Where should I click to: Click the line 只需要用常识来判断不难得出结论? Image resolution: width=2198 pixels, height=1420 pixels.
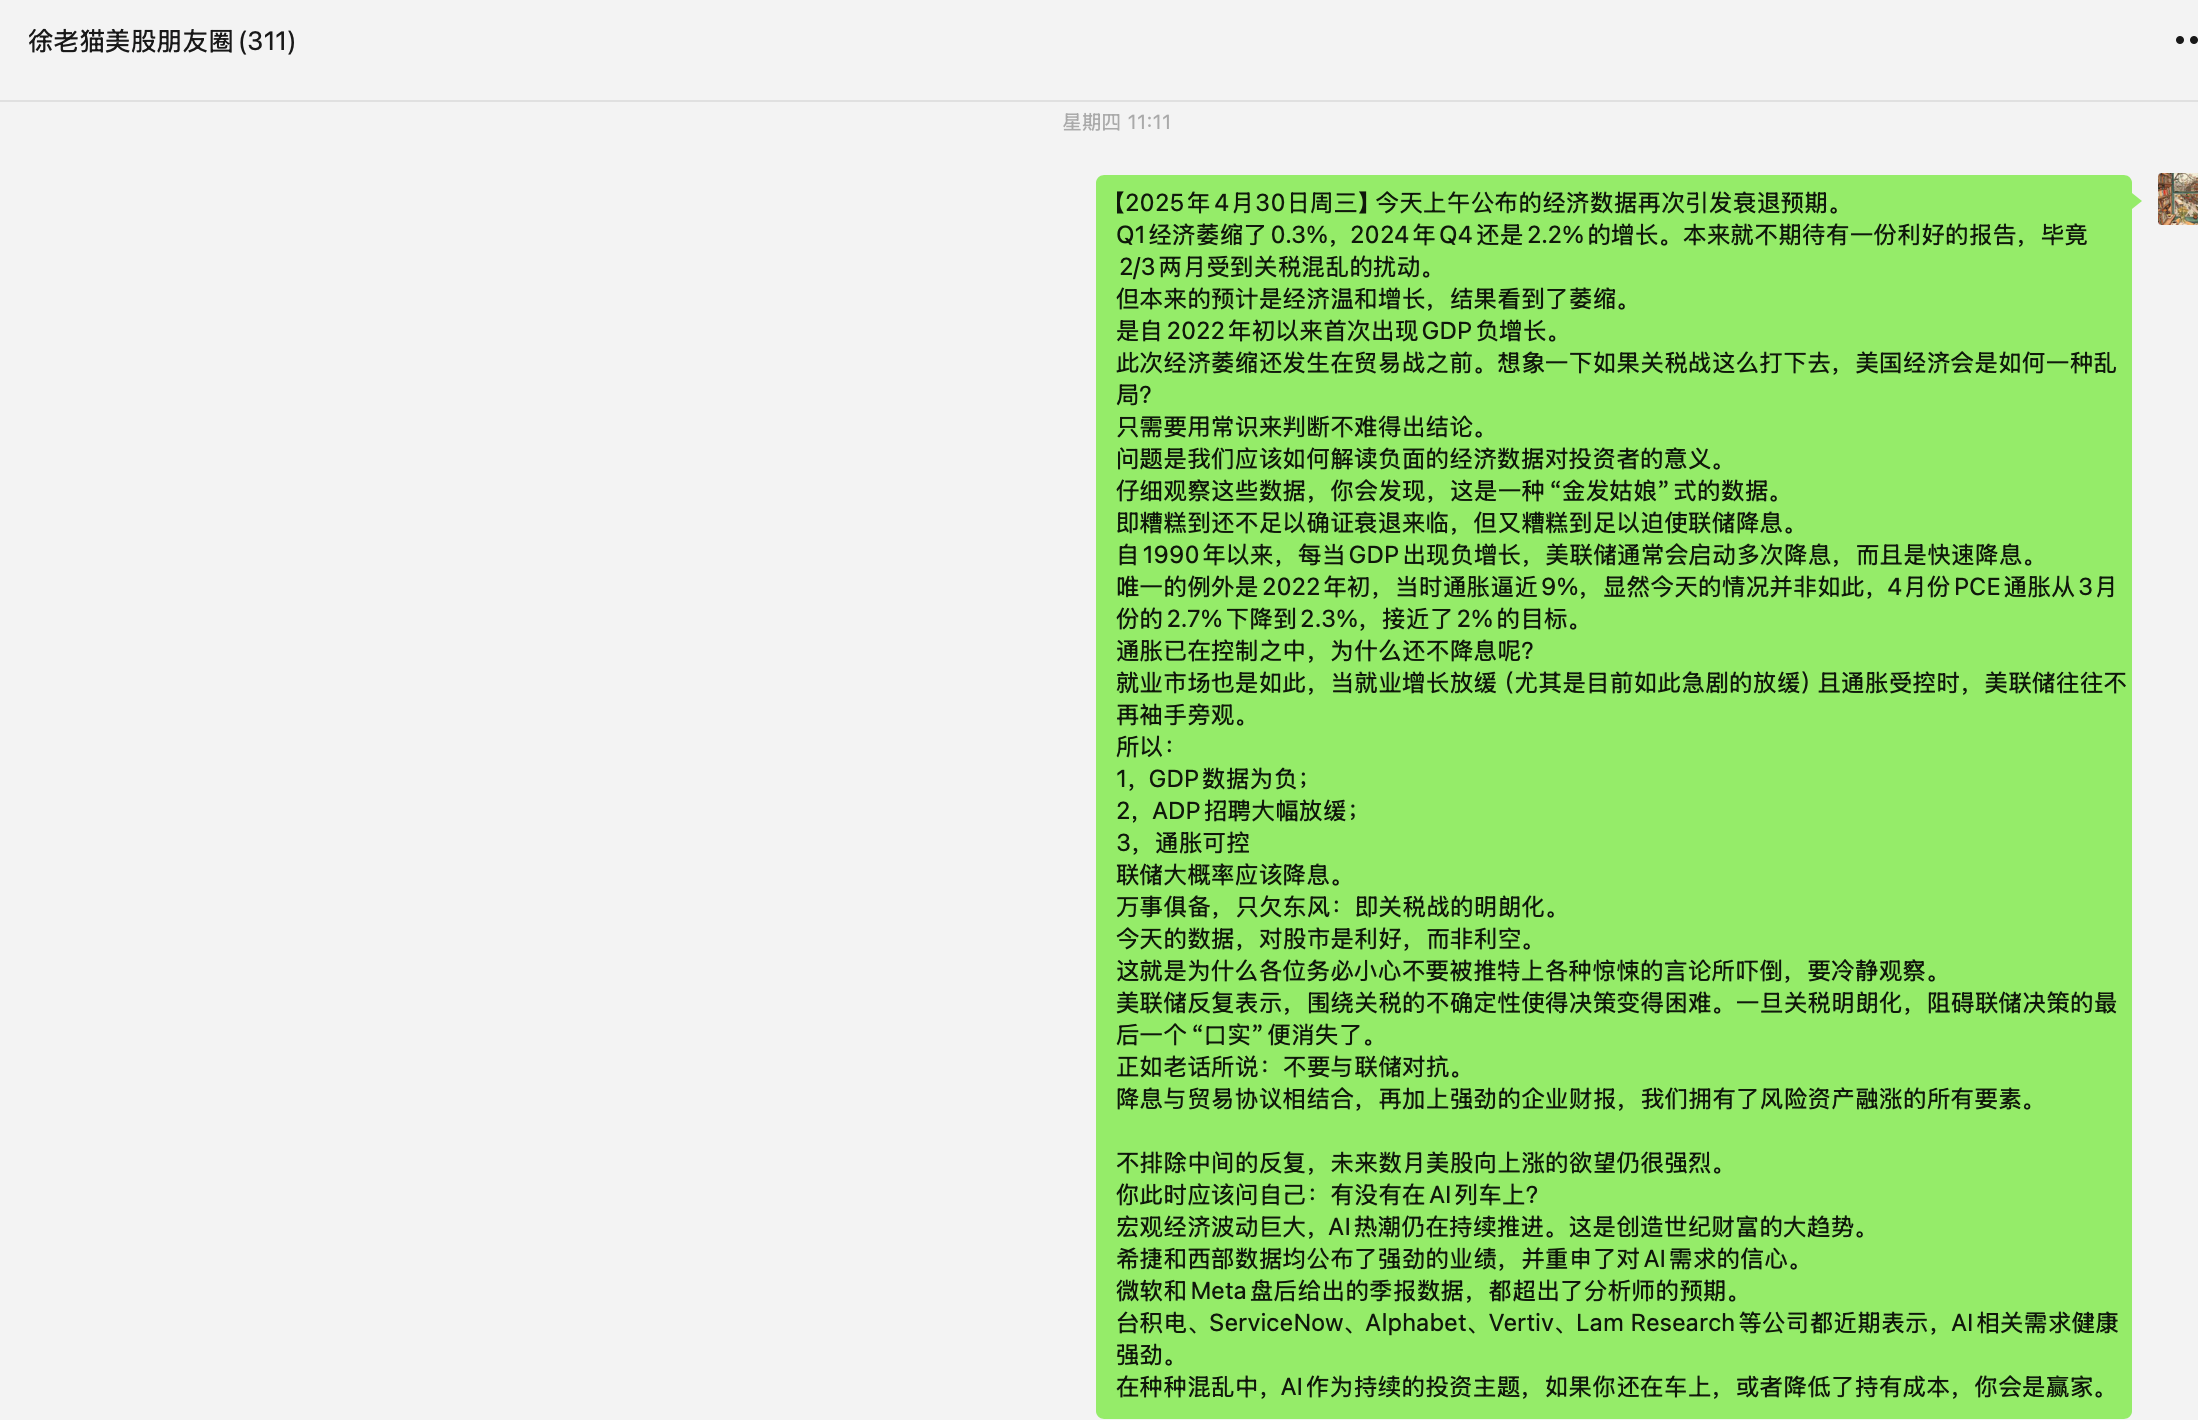click(1303, 427)
